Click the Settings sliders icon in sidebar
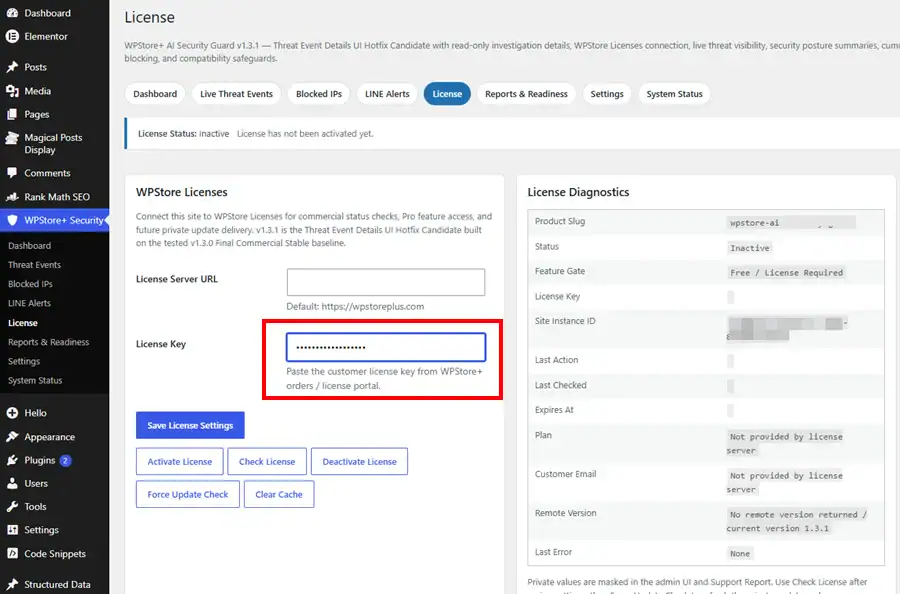The height and width of the screenshot is (594, 900). [12, 530]
